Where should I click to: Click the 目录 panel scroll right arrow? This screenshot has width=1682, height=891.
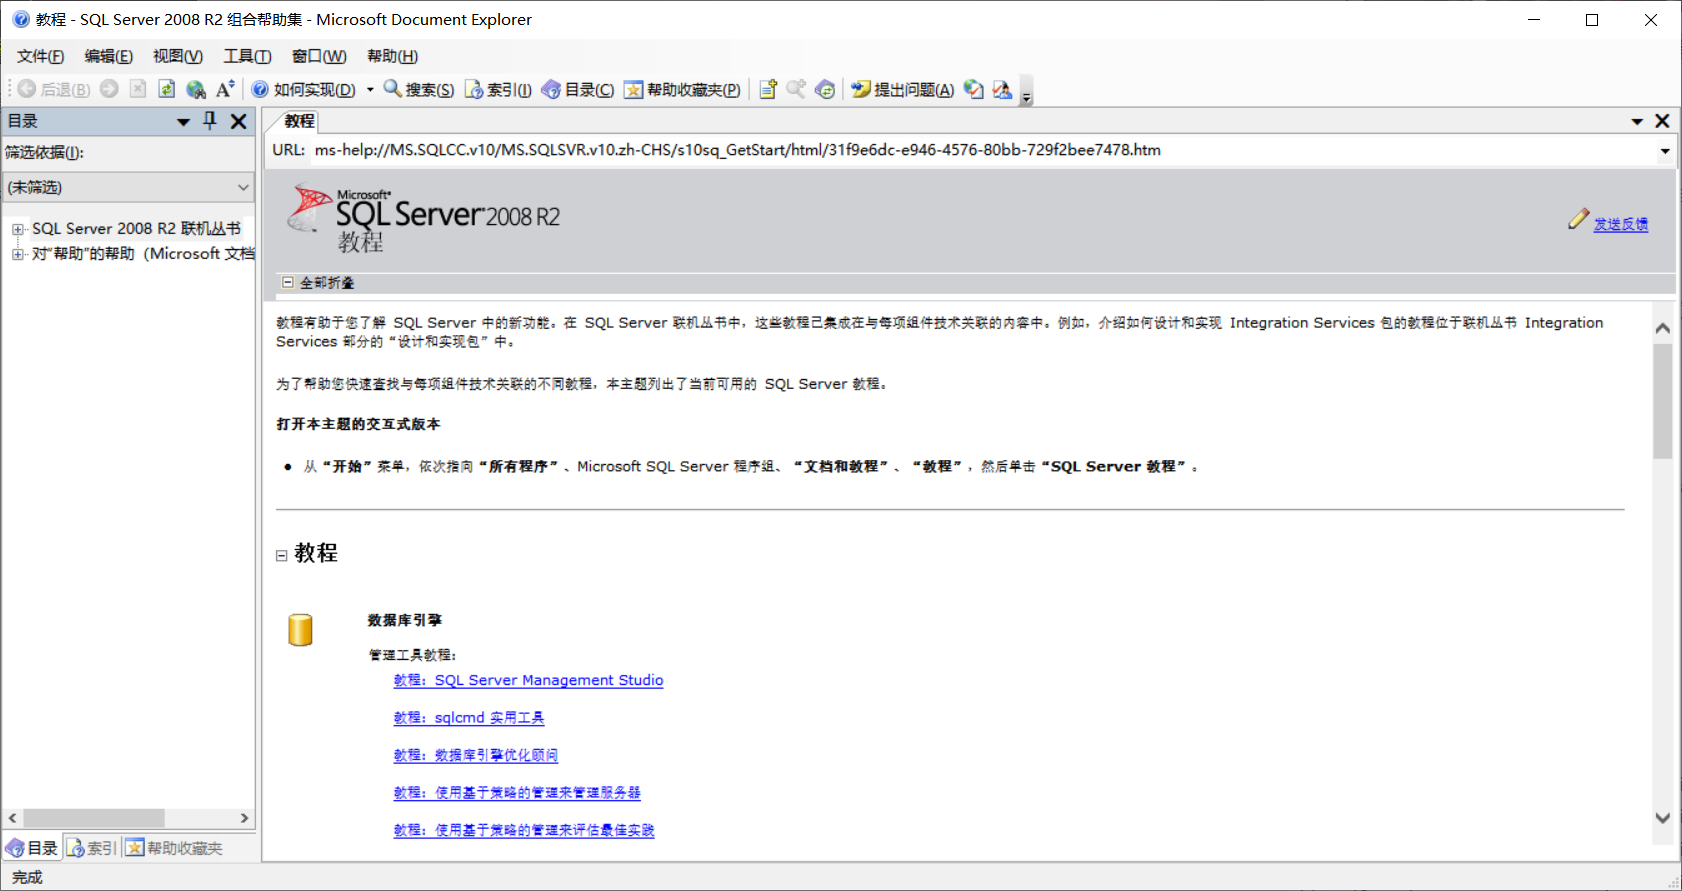tap(244, 818)
